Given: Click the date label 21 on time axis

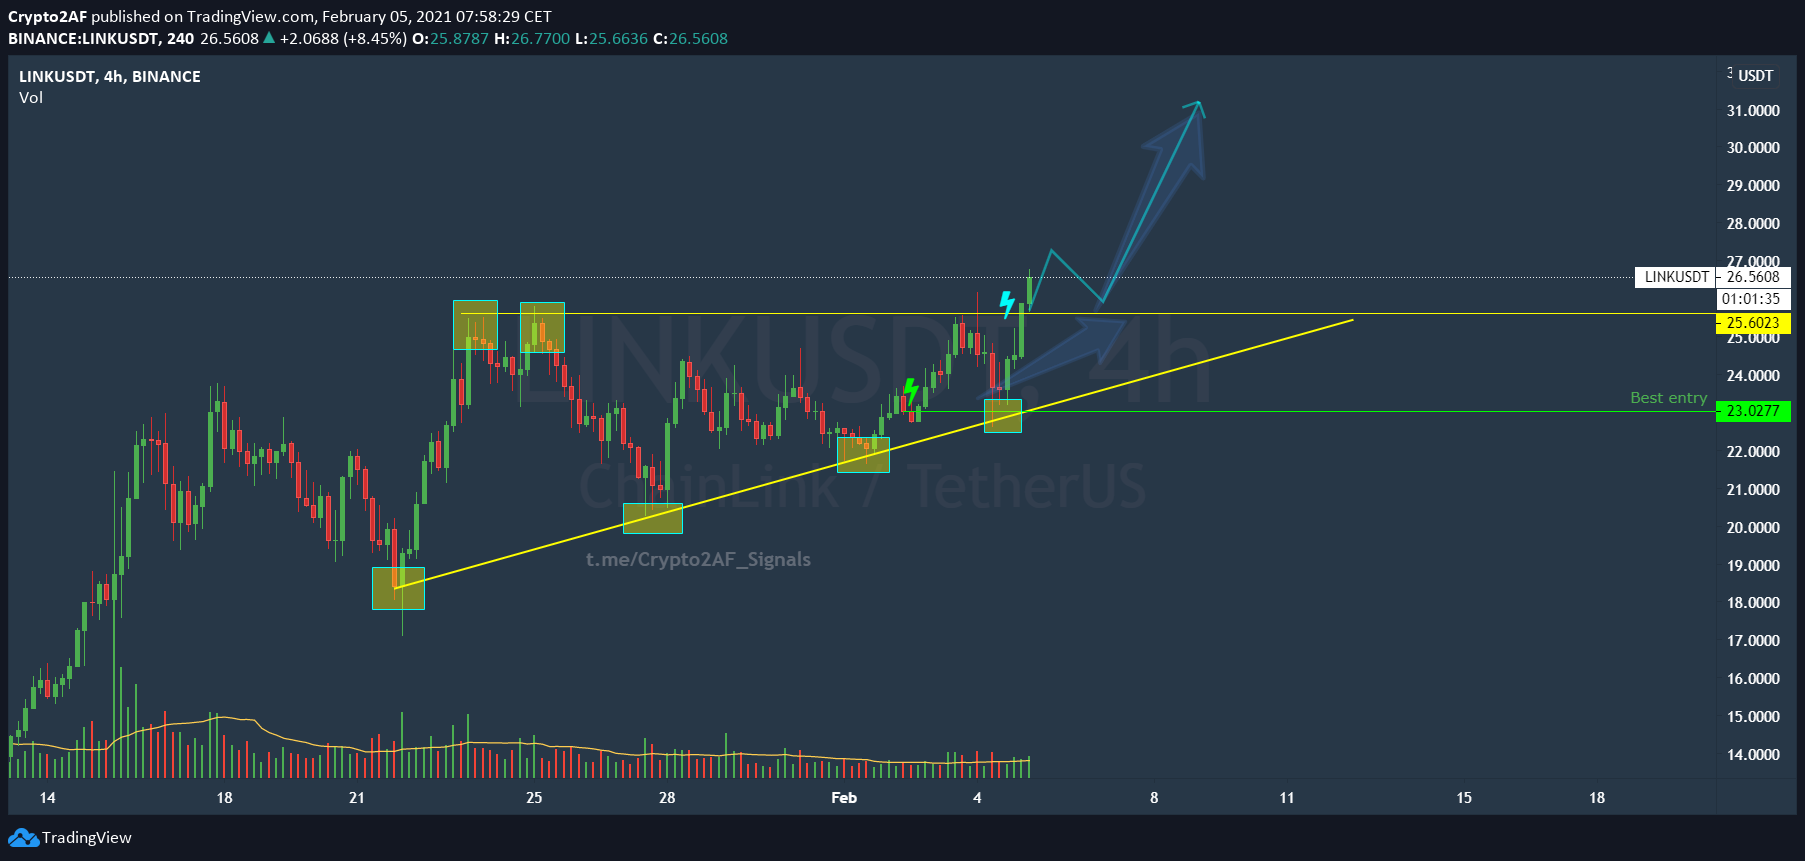Looking at the screenshot, I should (x=357, y=798).
